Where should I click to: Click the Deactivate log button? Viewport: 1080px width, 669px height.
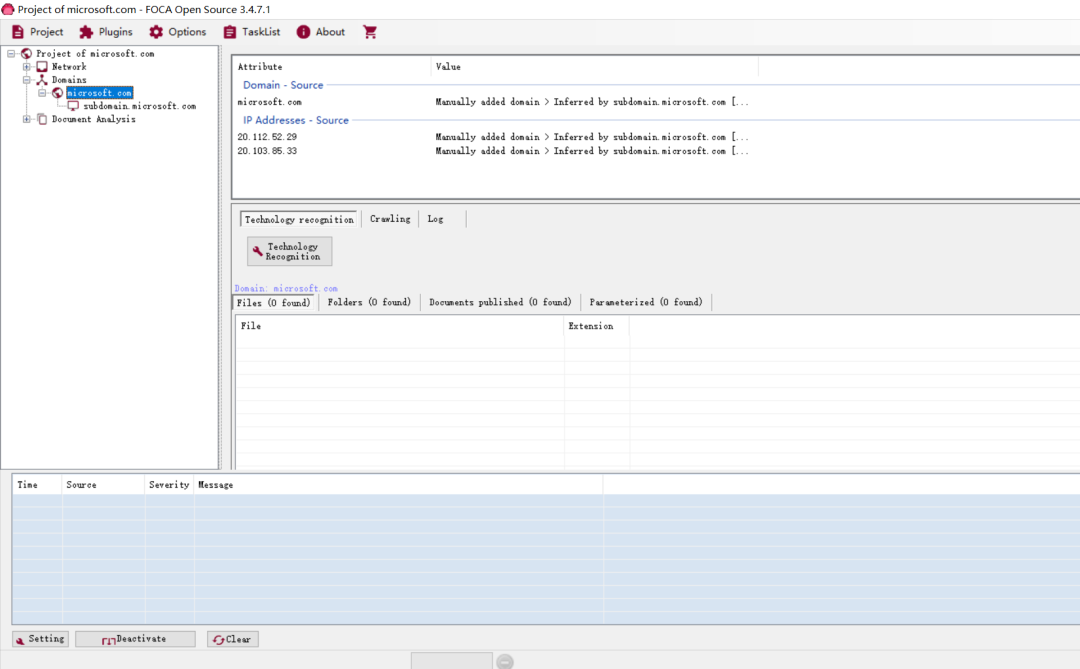[135, 639]
